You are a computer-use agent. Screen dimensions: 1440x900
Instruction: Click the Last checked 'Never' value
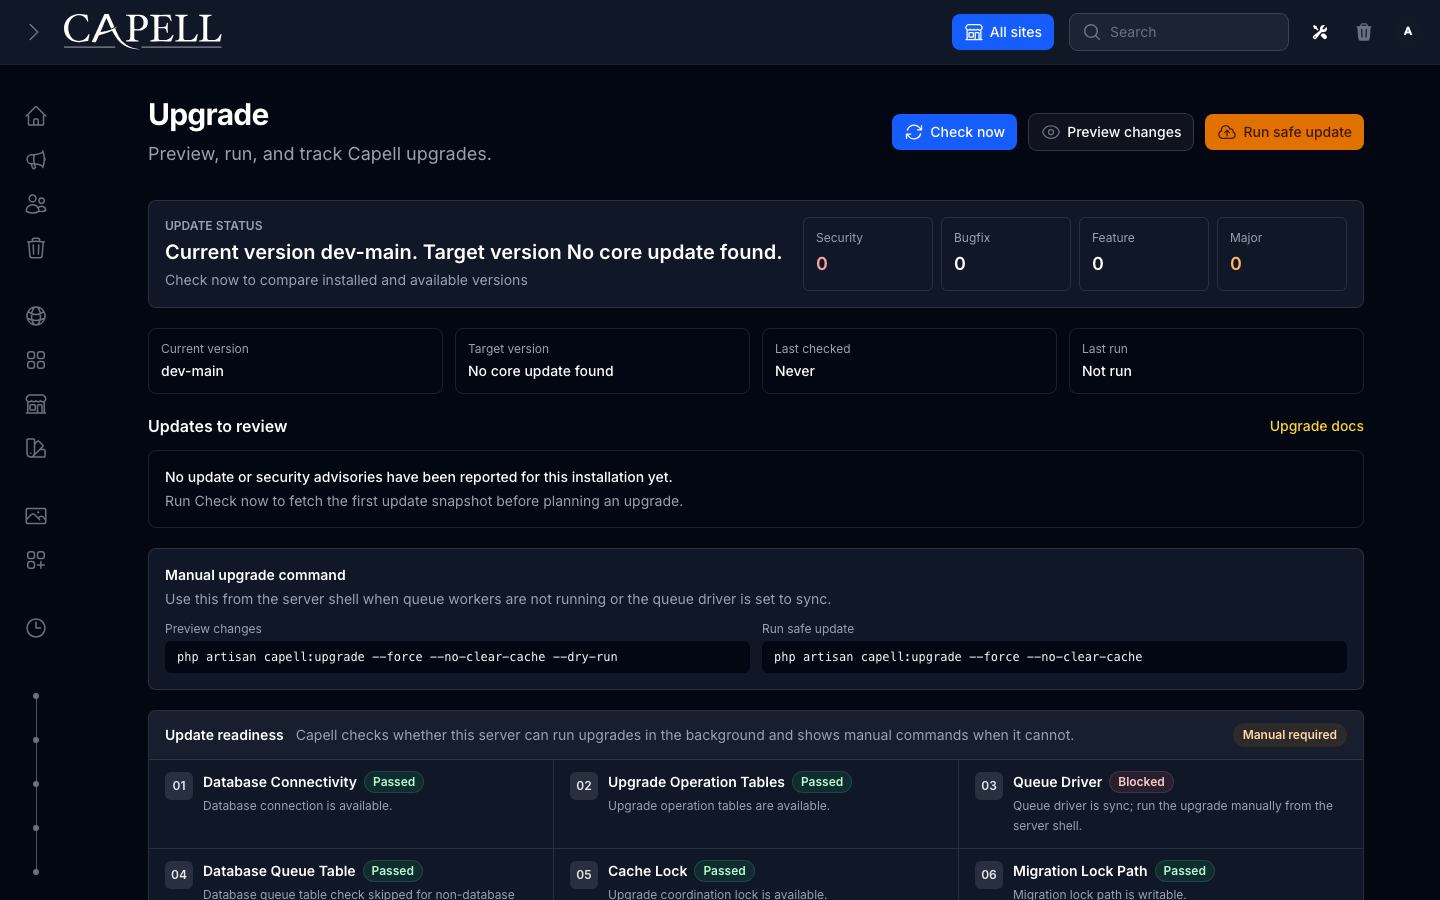[795, 371]
